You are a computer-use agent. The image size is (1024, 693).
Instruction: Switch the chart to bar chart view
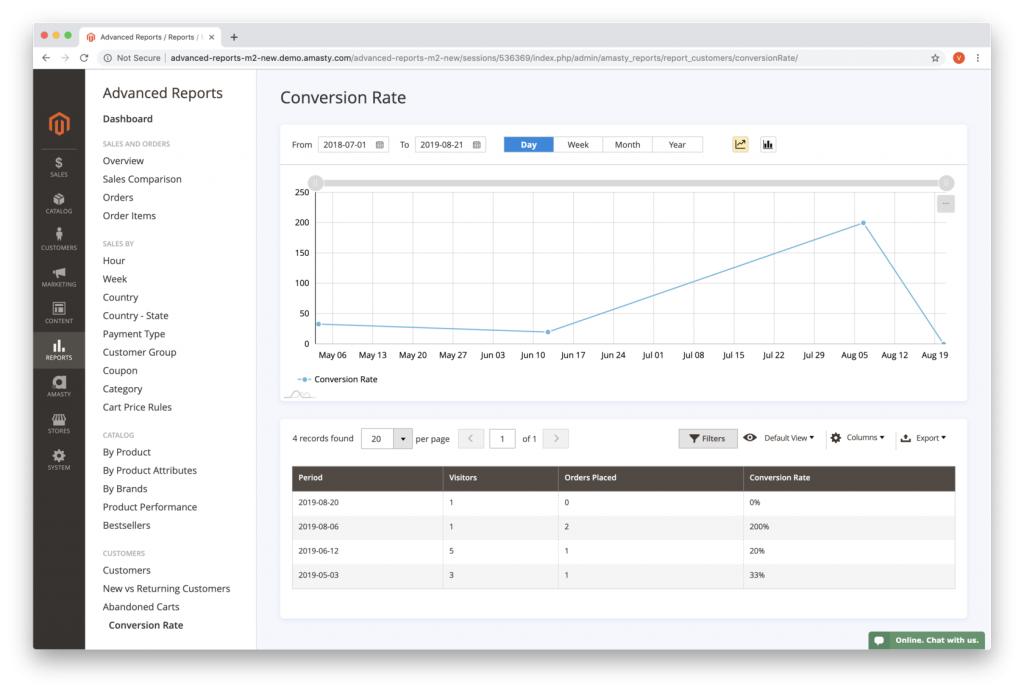[767, 144]
